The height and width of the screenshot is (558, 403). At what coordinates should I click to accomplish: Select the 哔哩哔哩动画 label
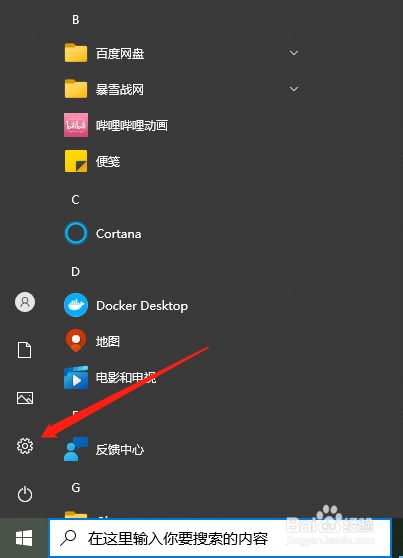pos(132,126)
